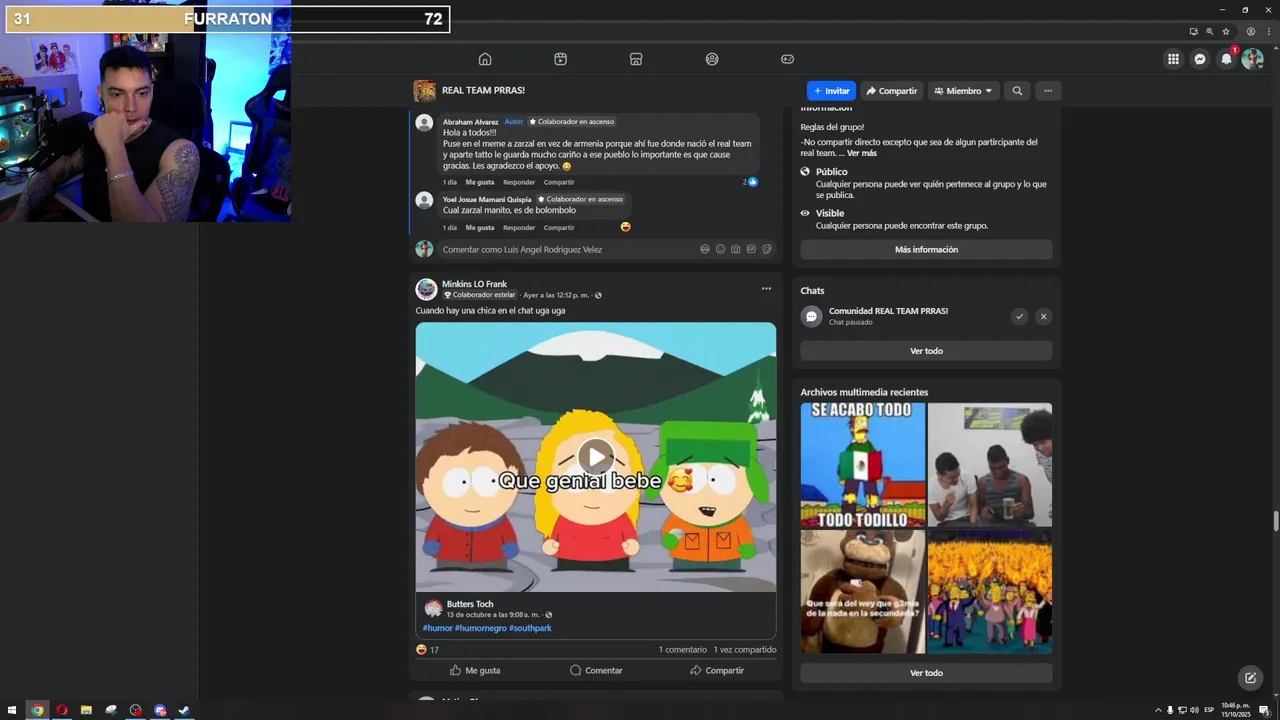Show who shared: 1 vez compartido
Screen dimensions: 1280x720
tap(745, 650)
